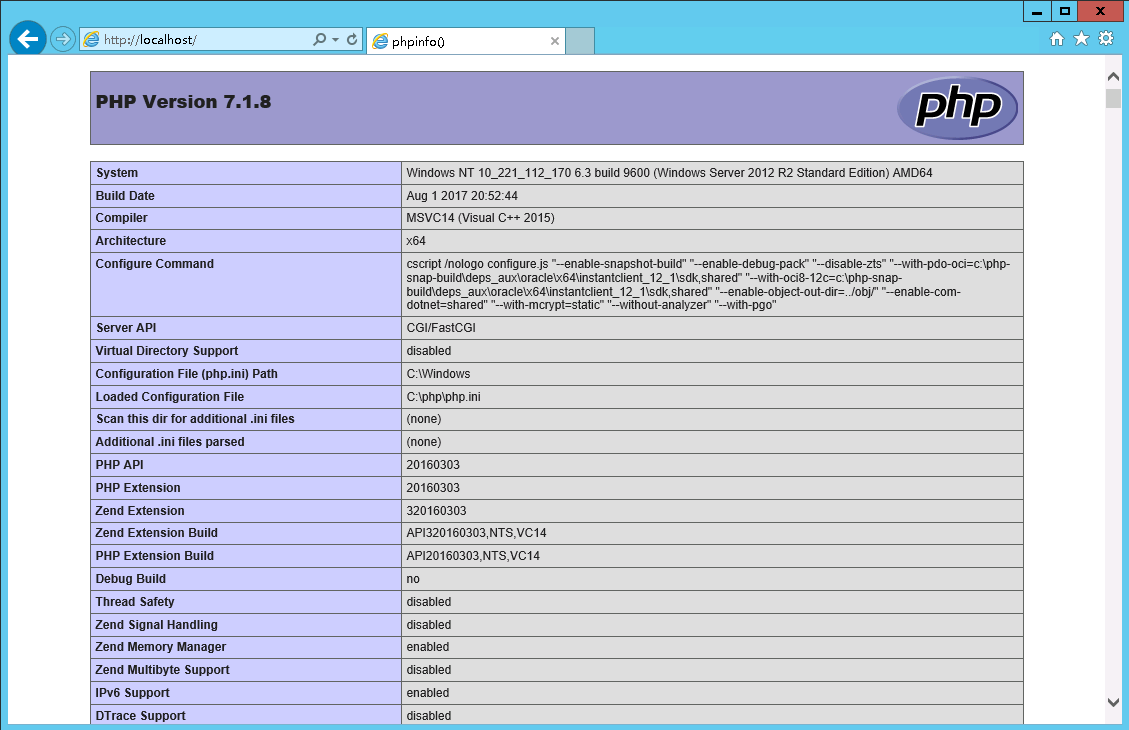Click API20160303,NTS,VC14 value

pos(473,556)
